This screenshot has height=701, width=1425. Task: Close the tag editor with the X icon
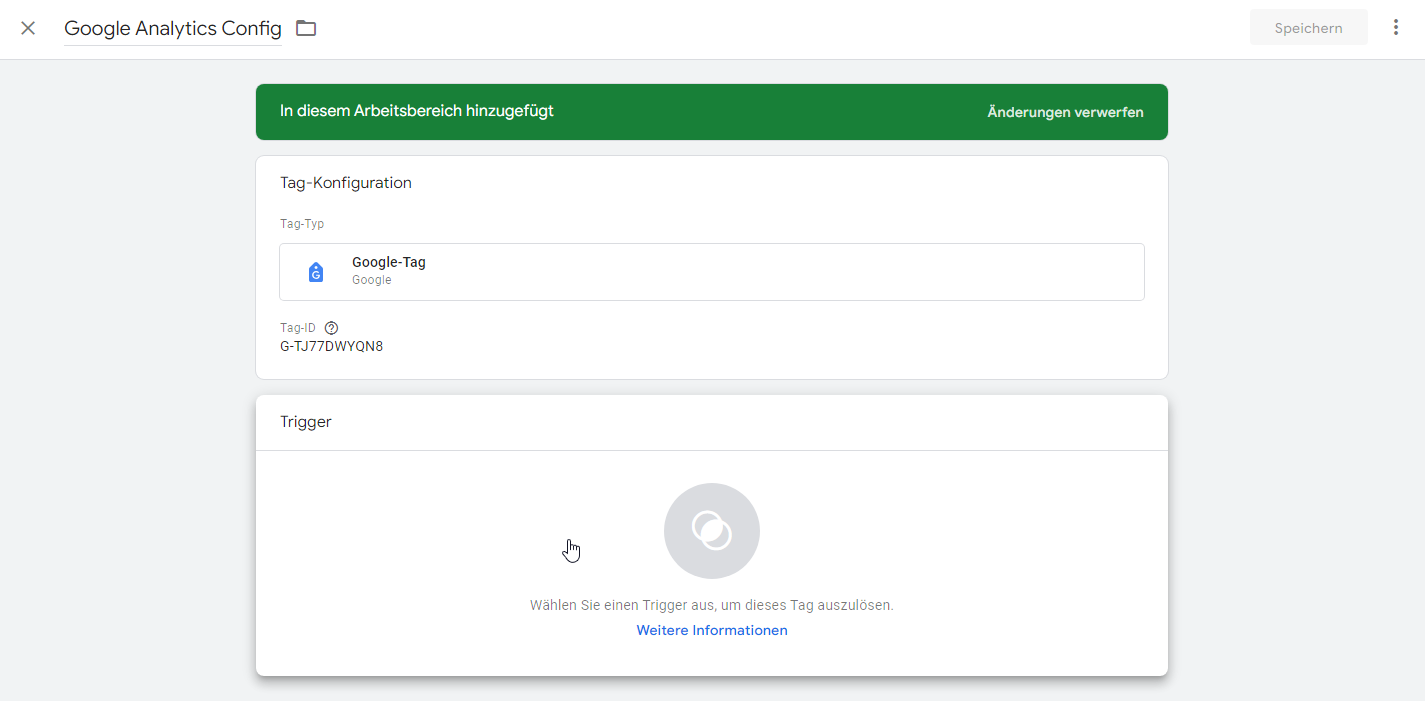(x=28, y=28)
